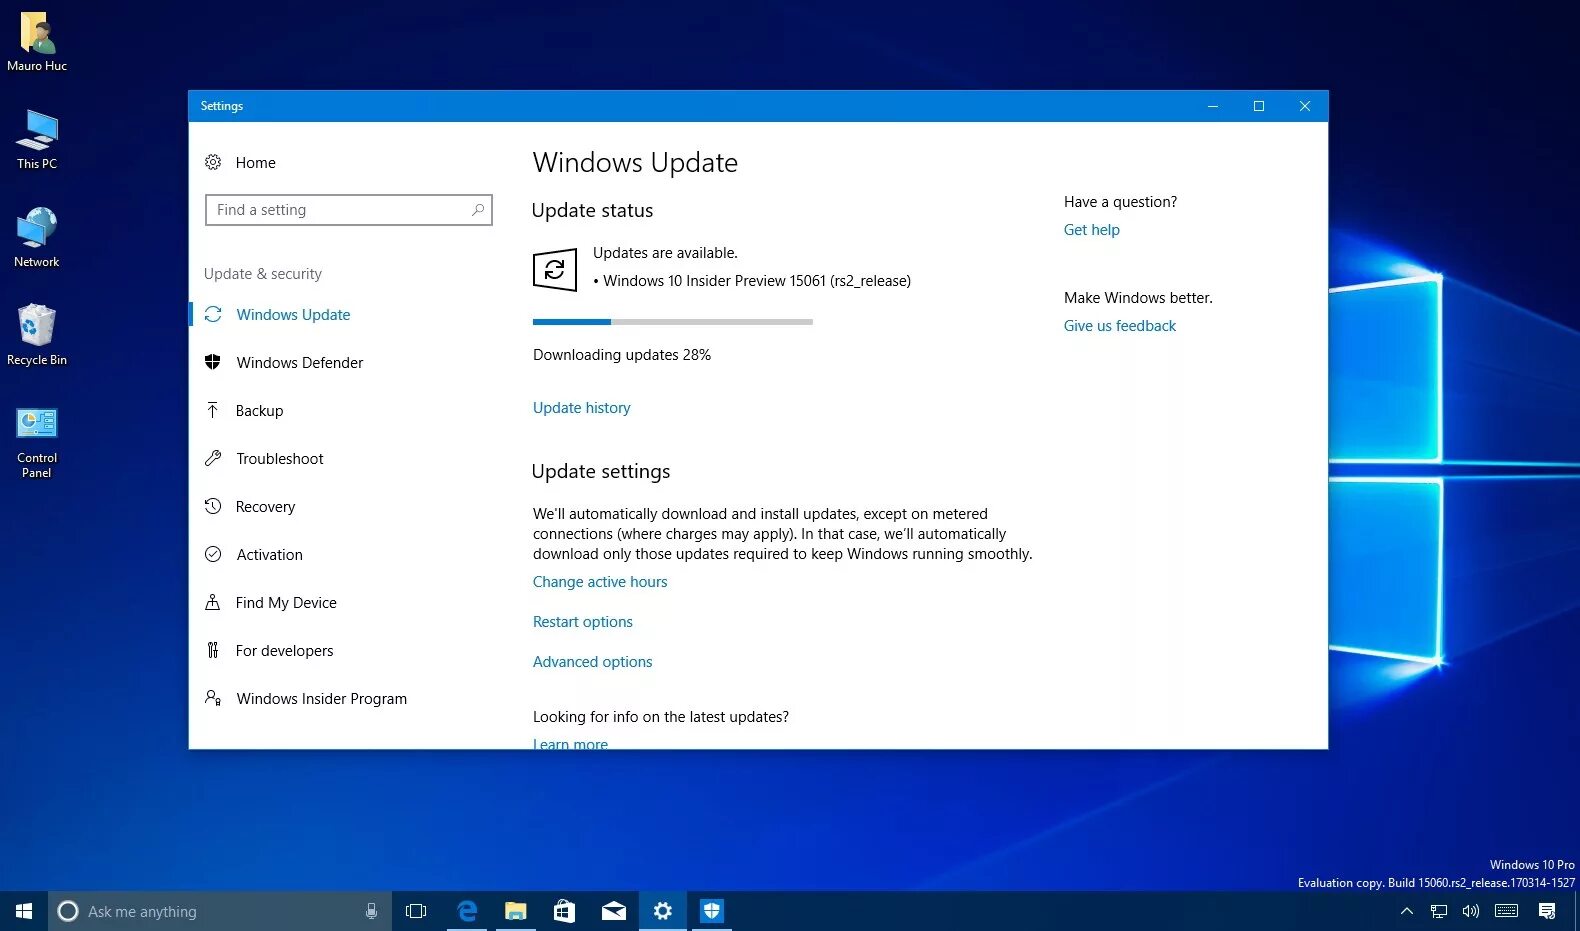Image resolution: width=1580 pixels, height=931 pixels.
Task: Open the Mauro Huc user folder on desktop
Action: click(x=37, y=43)
